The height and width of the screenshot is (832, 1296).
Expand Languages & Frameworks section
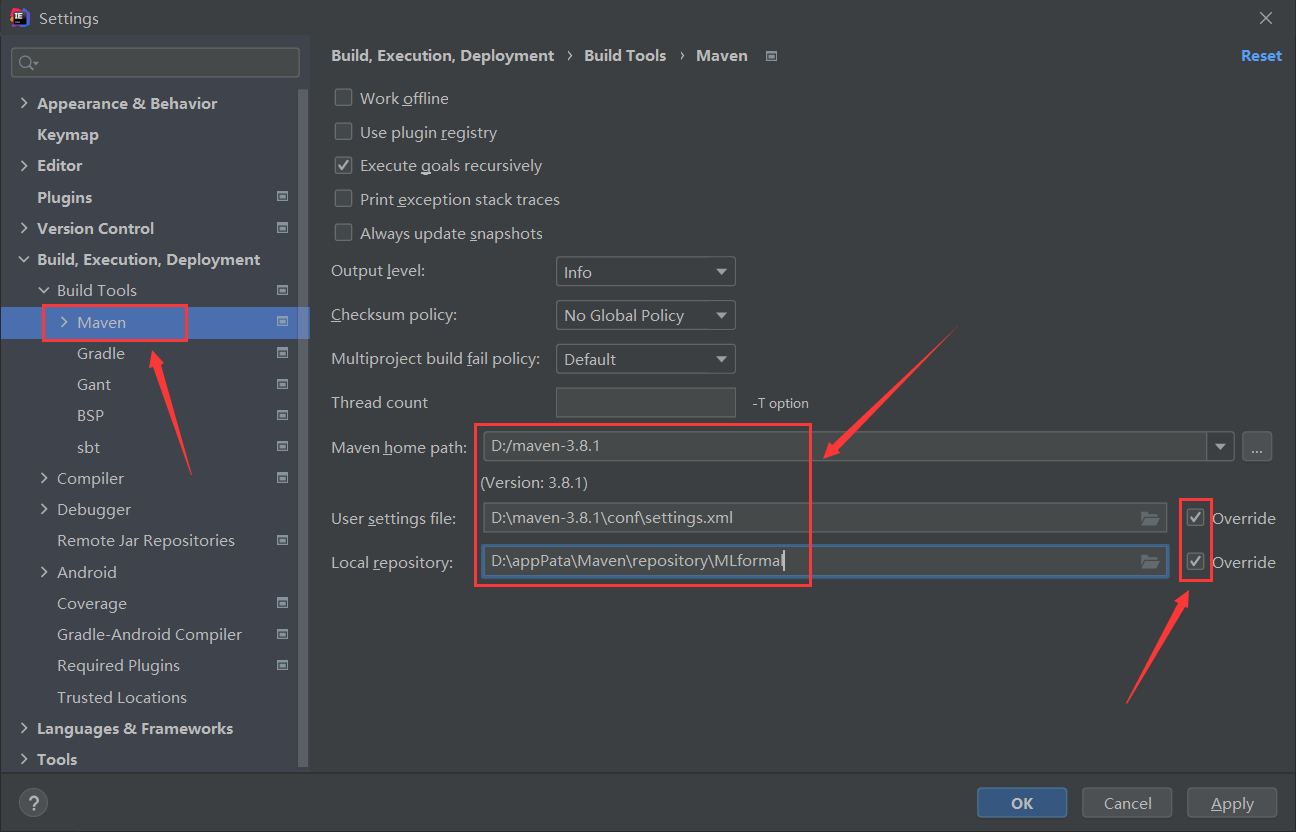click(x=24, y=728)
